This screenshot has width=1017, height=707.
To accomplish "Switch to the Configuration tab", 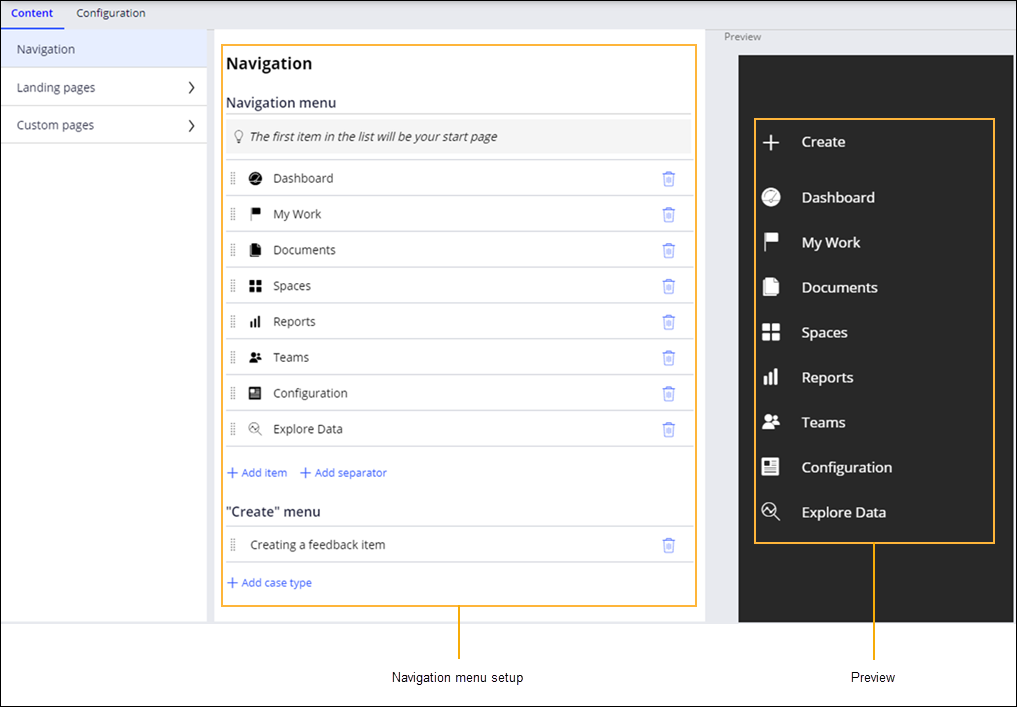I will tap(111, 14).
